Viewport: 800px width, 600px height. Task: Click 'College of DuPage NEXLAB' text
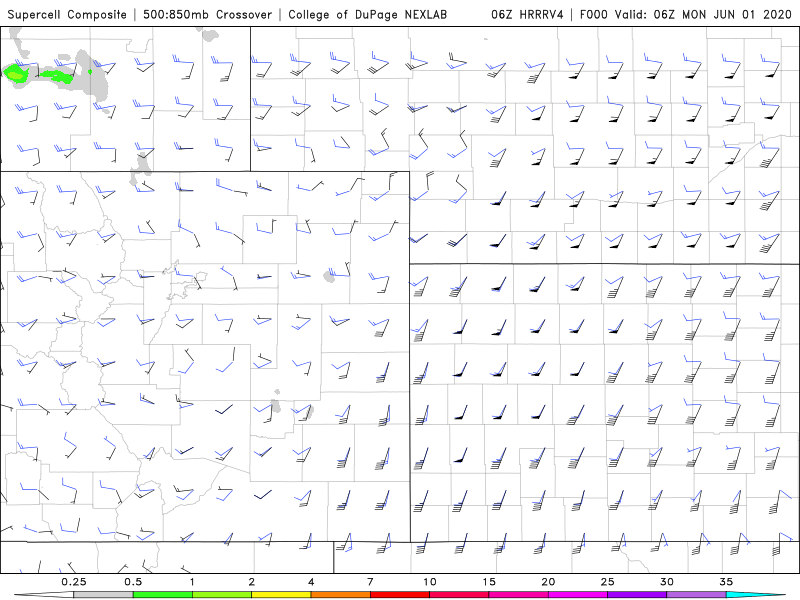tap(367, 14)
